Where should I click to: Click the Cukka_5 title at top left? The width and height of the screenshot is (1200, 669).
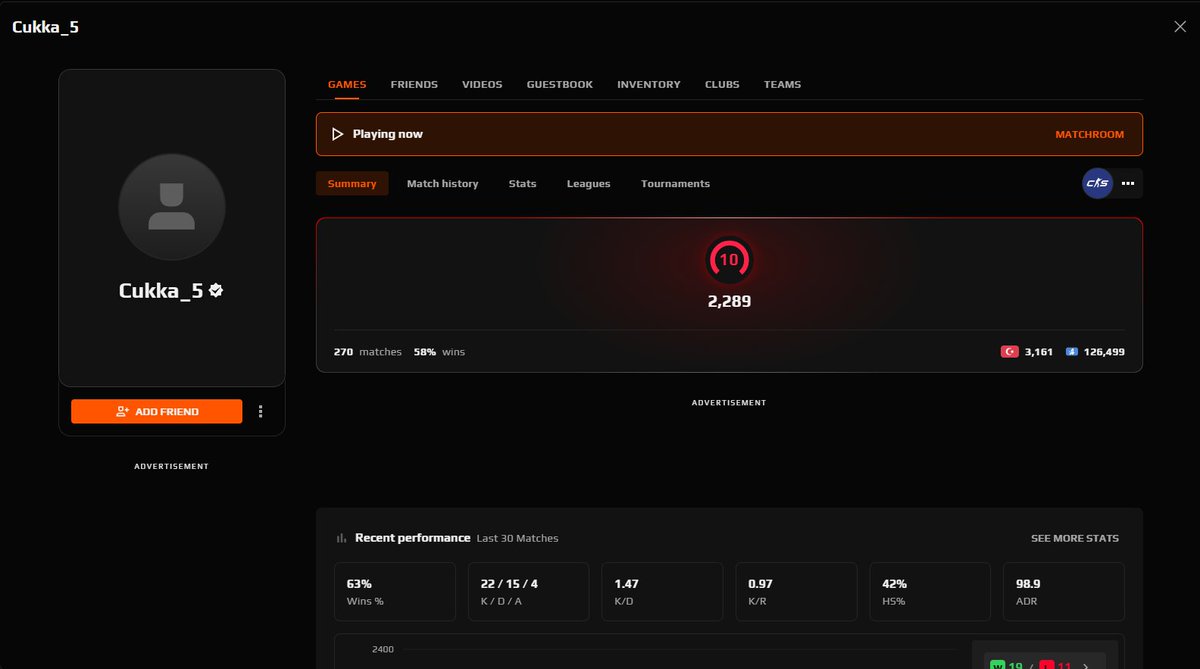tap(45, 27)
